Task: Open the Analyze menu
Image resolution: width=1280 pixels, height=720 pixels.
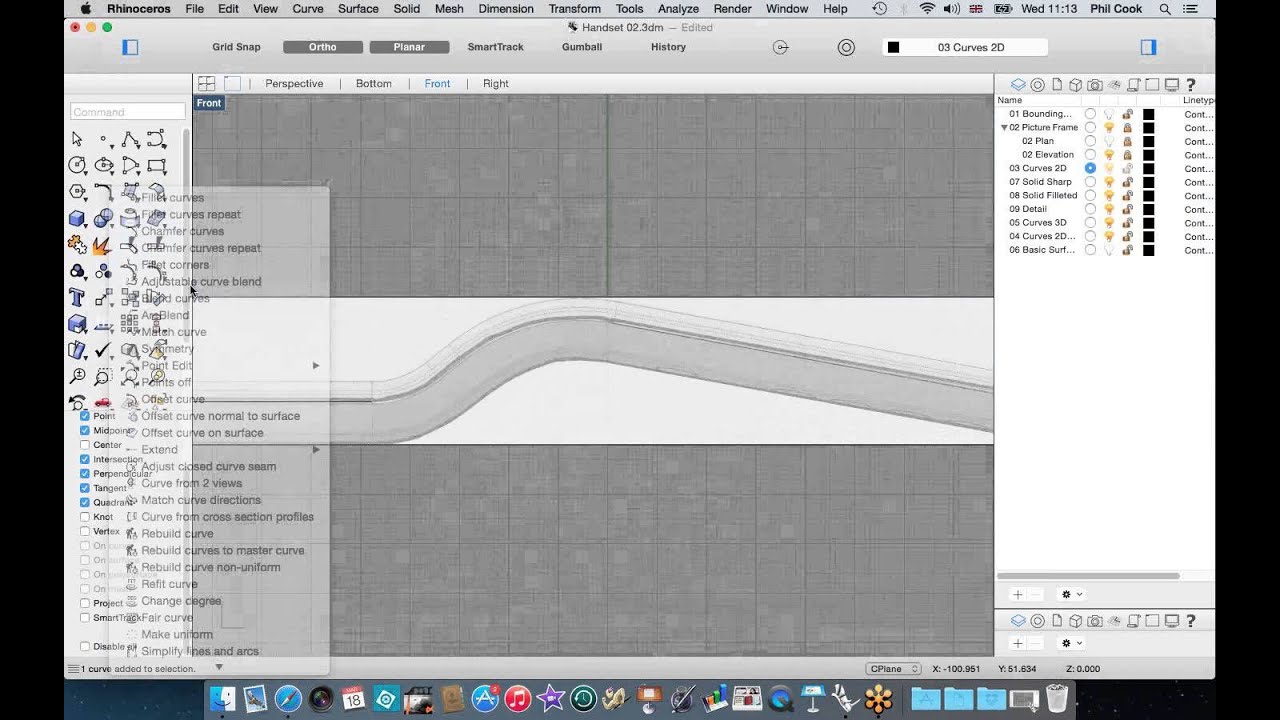Action: pyautogui.click(x=678, y=8)
